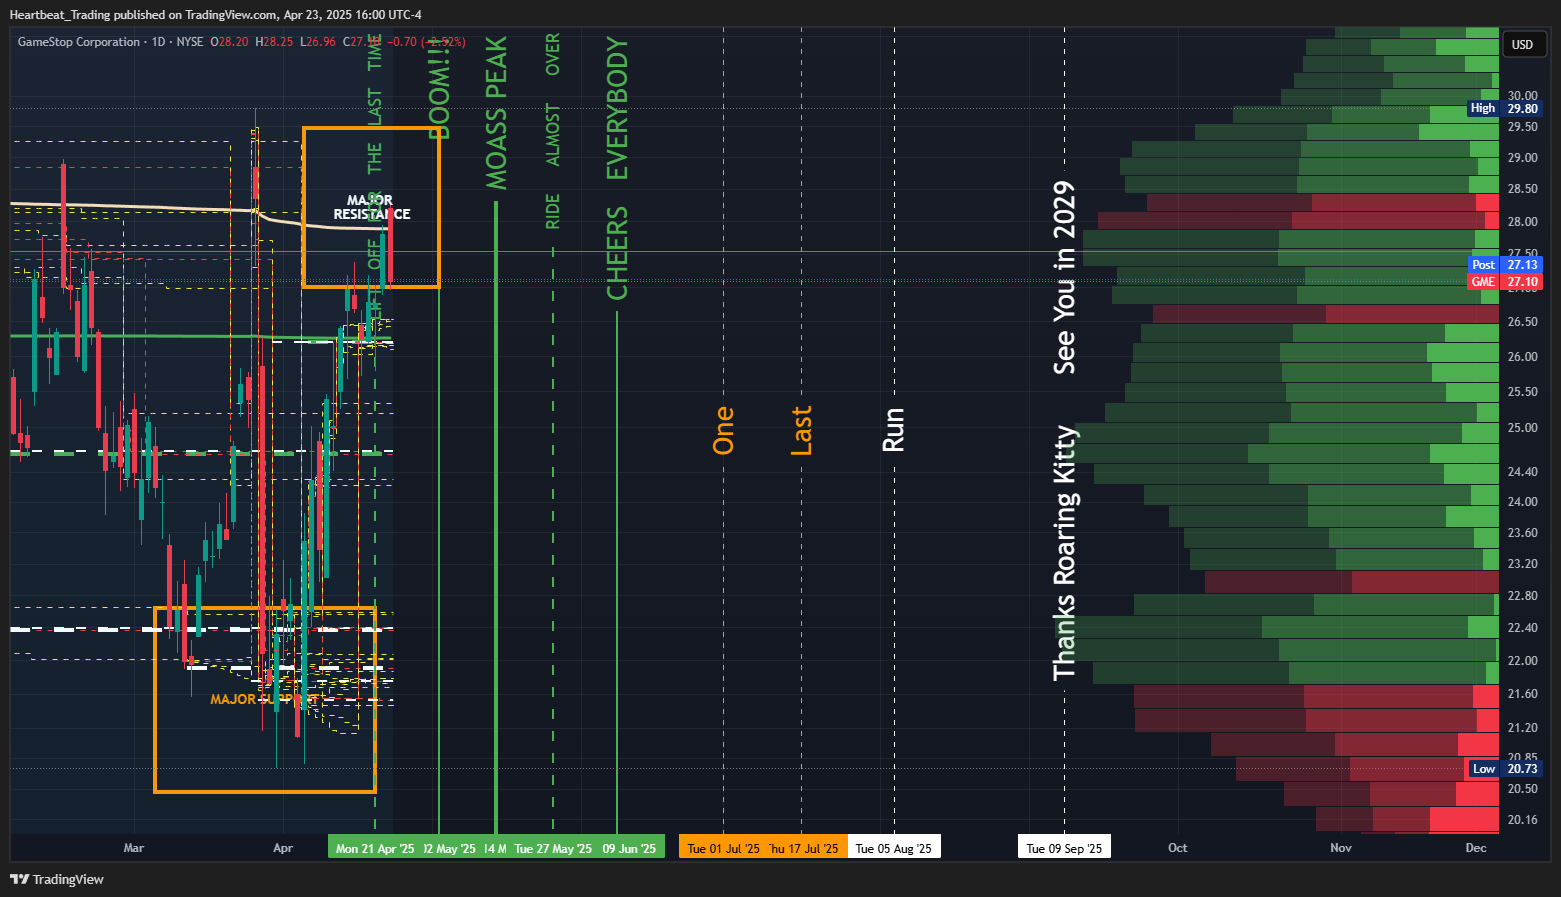Screen dimensions: 1561x897
Task: Click the 21.60 price axis label
Action: coord(1522,694)
